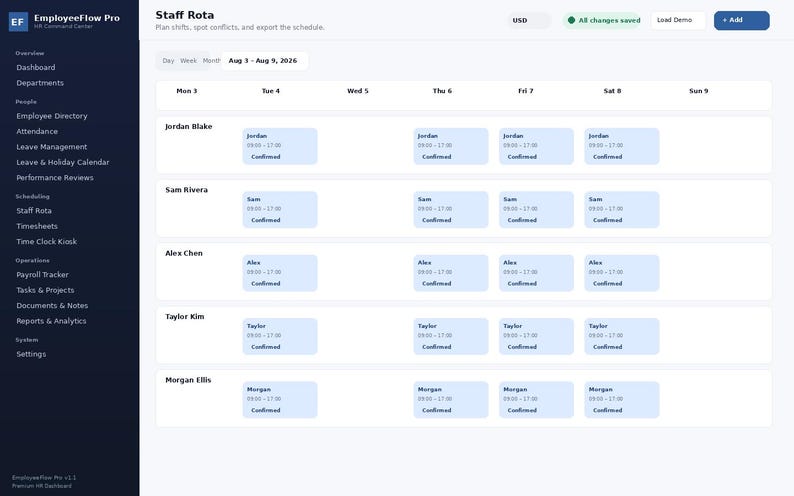794x496 pixels.
Task: Go to Employee Directory
Action: 52,116
